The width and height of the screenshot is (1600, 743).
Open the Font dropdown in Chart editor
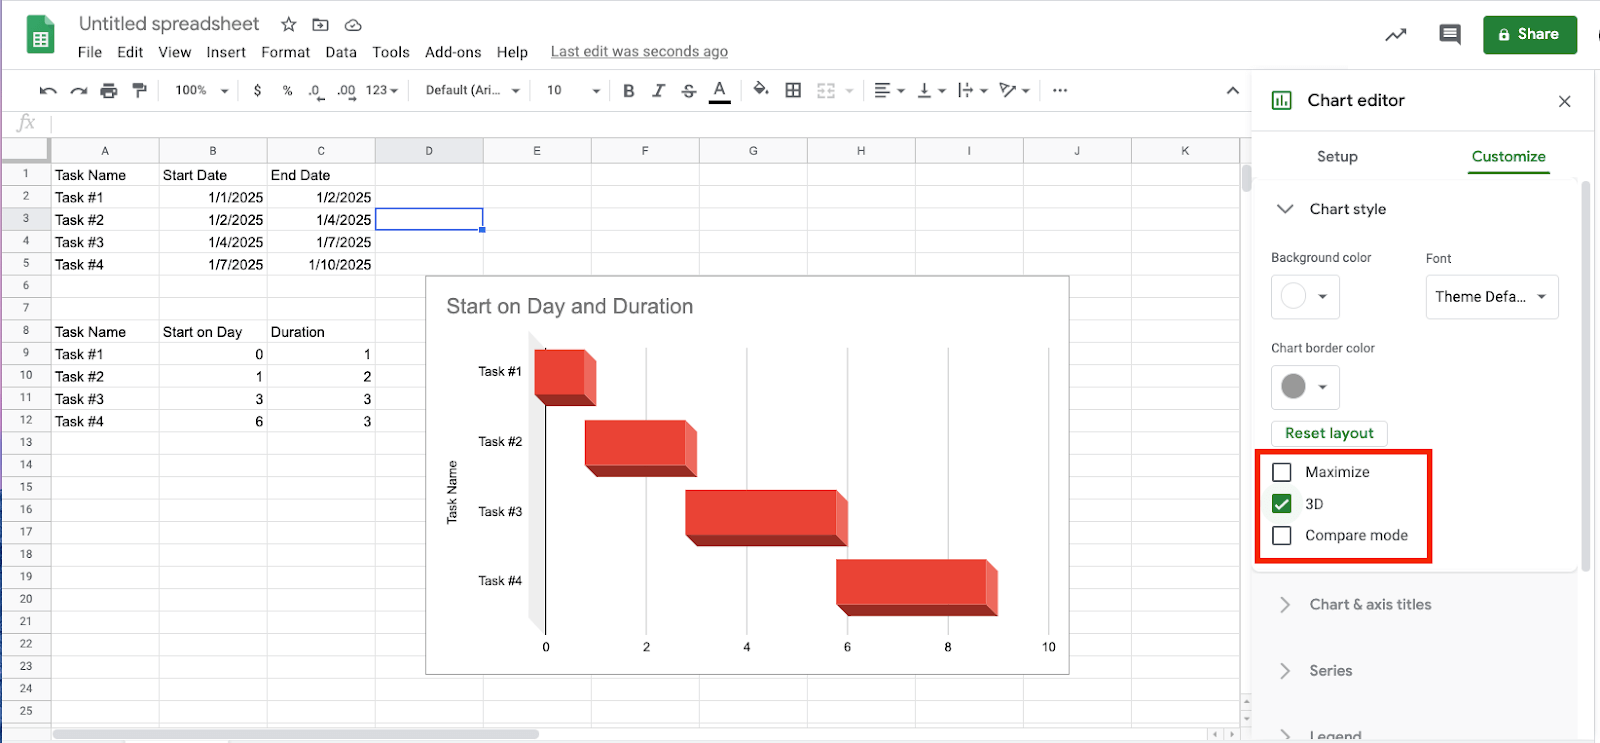pyautogui.click(x=1491, y=297)
